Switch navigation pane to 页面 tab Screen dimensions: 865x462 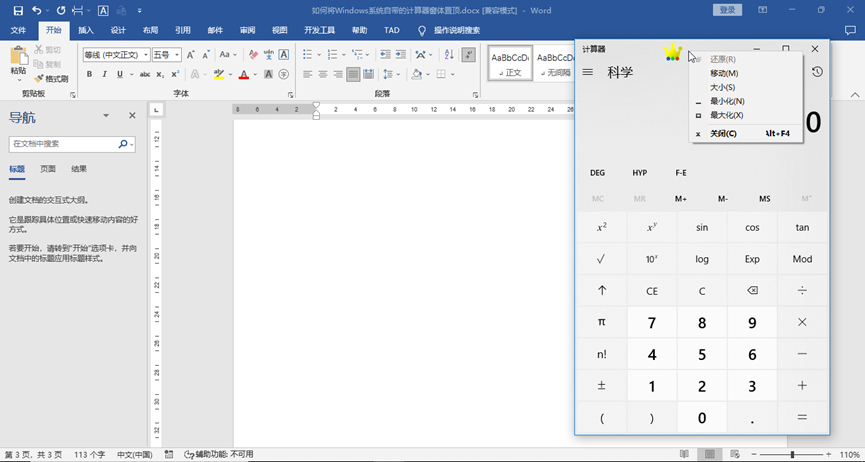click(48, 169)
